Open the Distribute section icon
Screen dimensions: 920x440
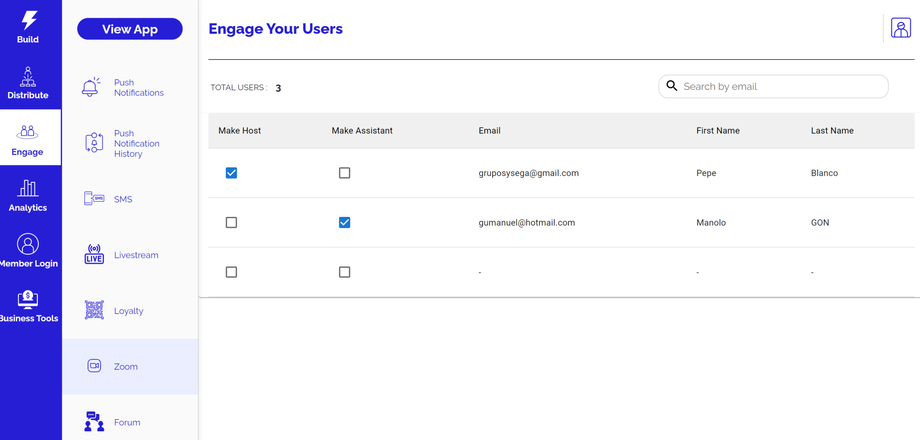tap(28, 76)
